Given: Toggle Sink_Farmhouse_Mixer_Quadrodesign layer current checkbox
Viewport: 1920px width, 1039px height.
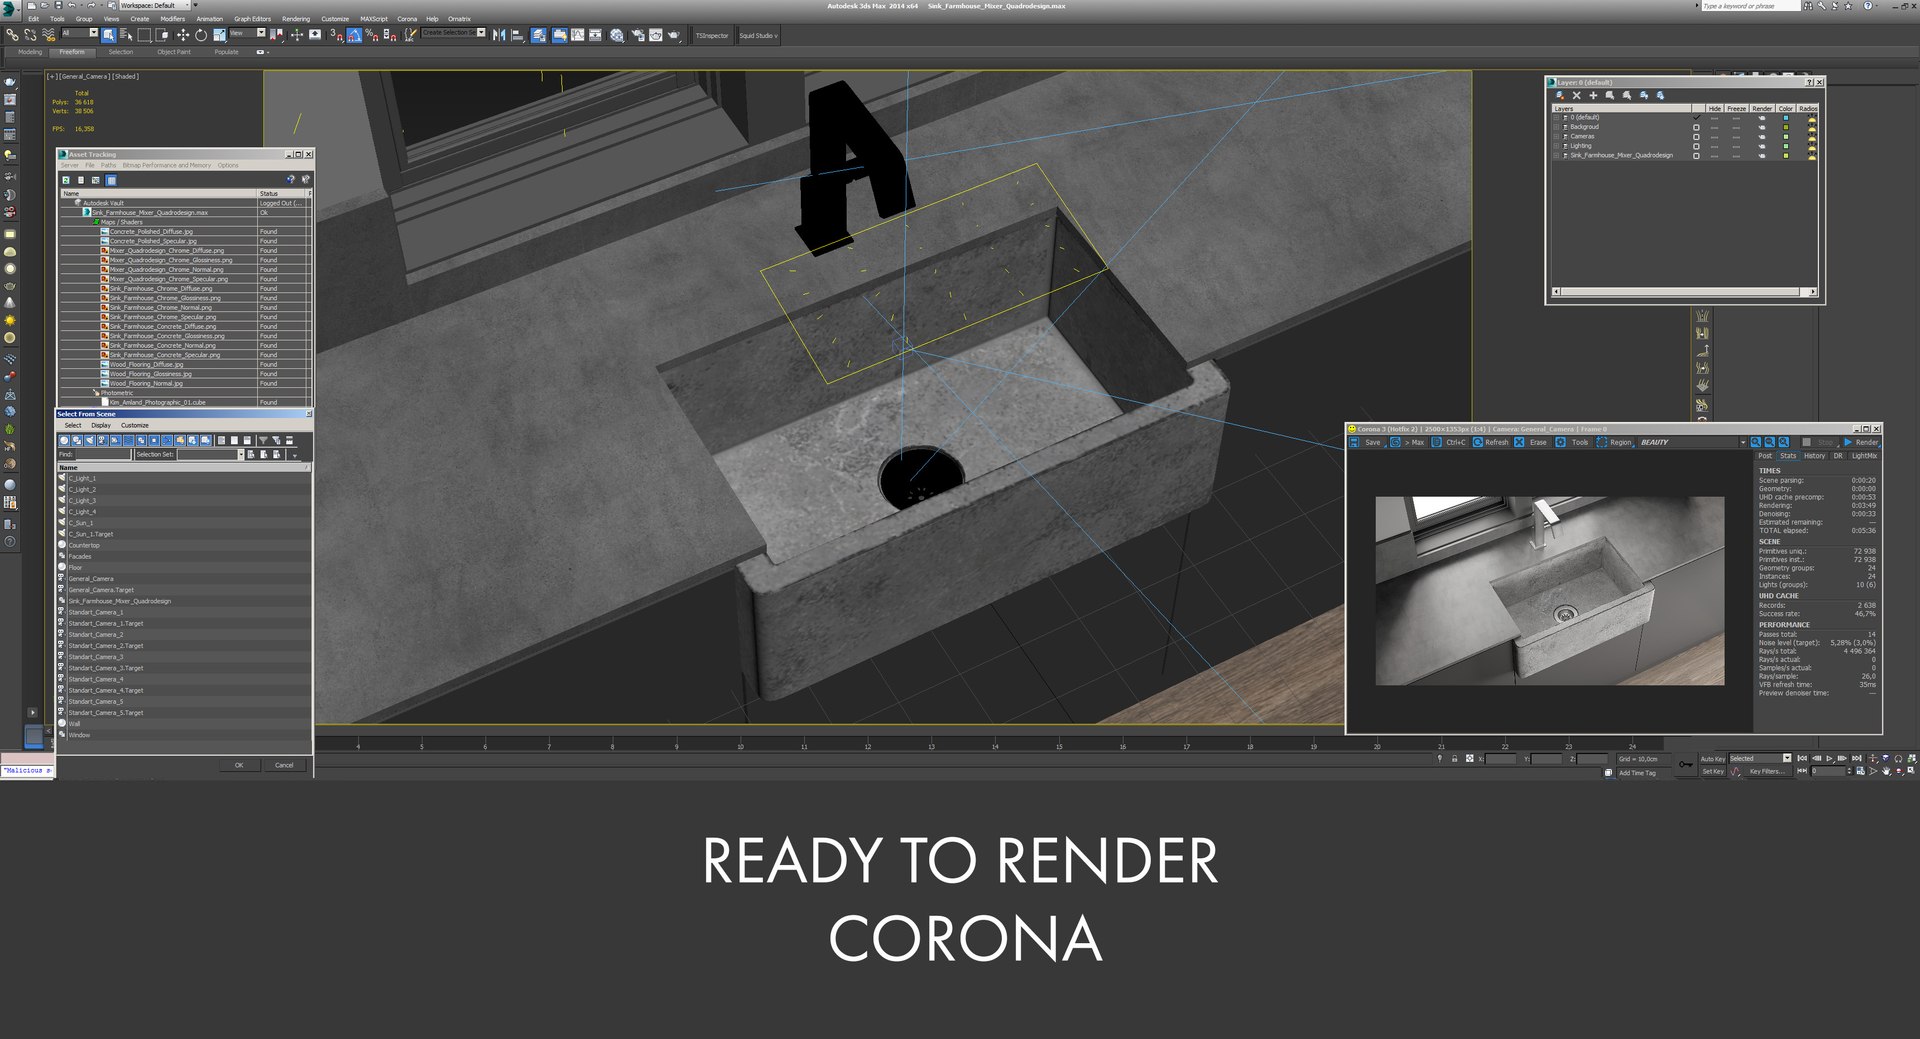Looking at the screenshot, I should (x=1696, y=156).
